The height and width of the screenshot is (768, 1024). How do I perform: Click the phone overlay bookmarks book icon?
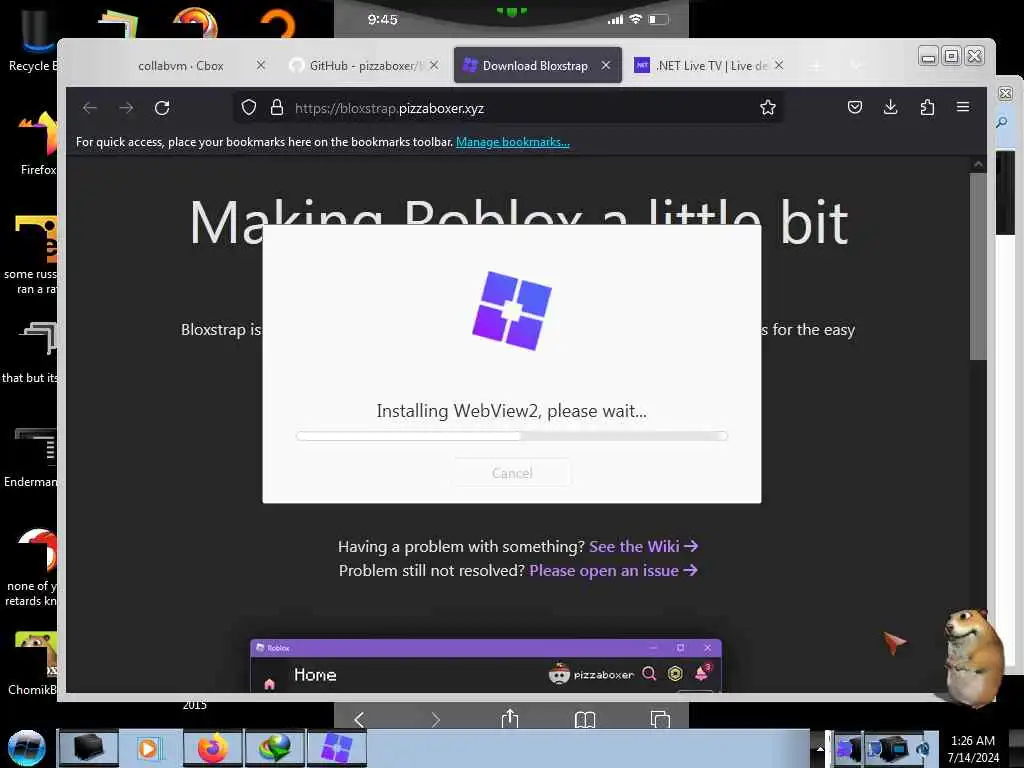[x=585, y=720]
